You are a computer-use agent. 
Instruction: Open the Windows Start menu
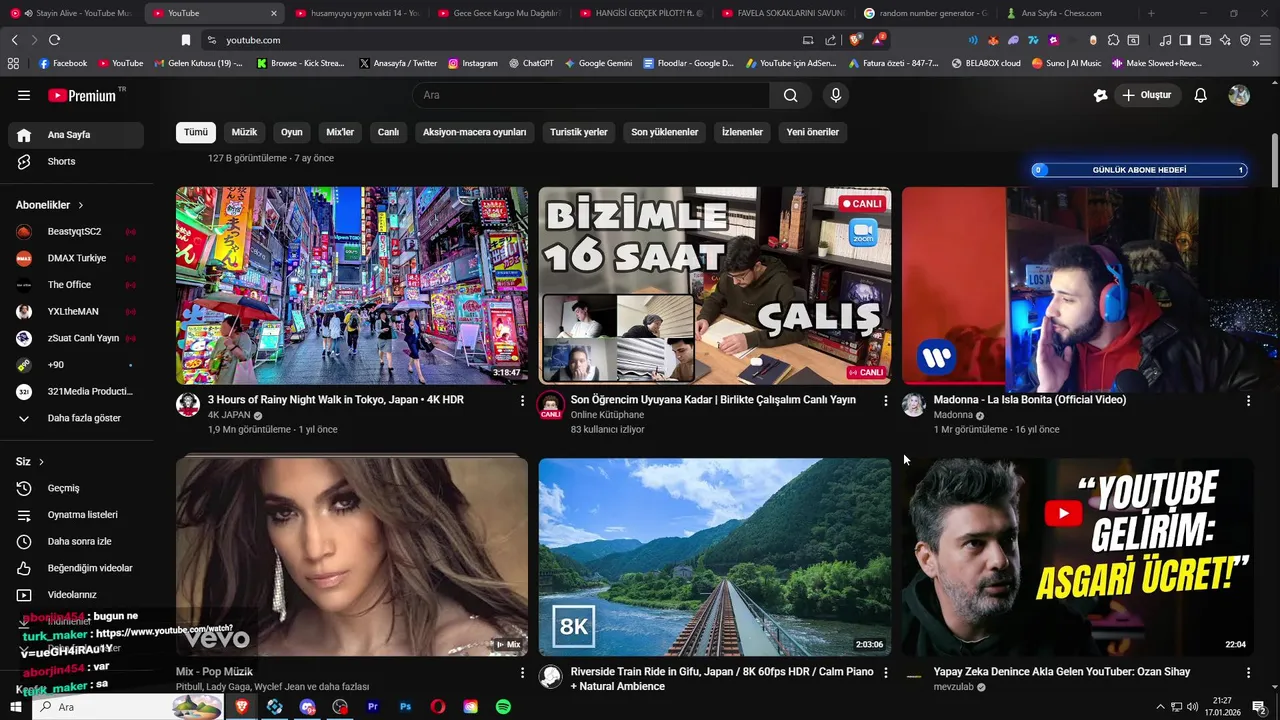pos(15,707)
